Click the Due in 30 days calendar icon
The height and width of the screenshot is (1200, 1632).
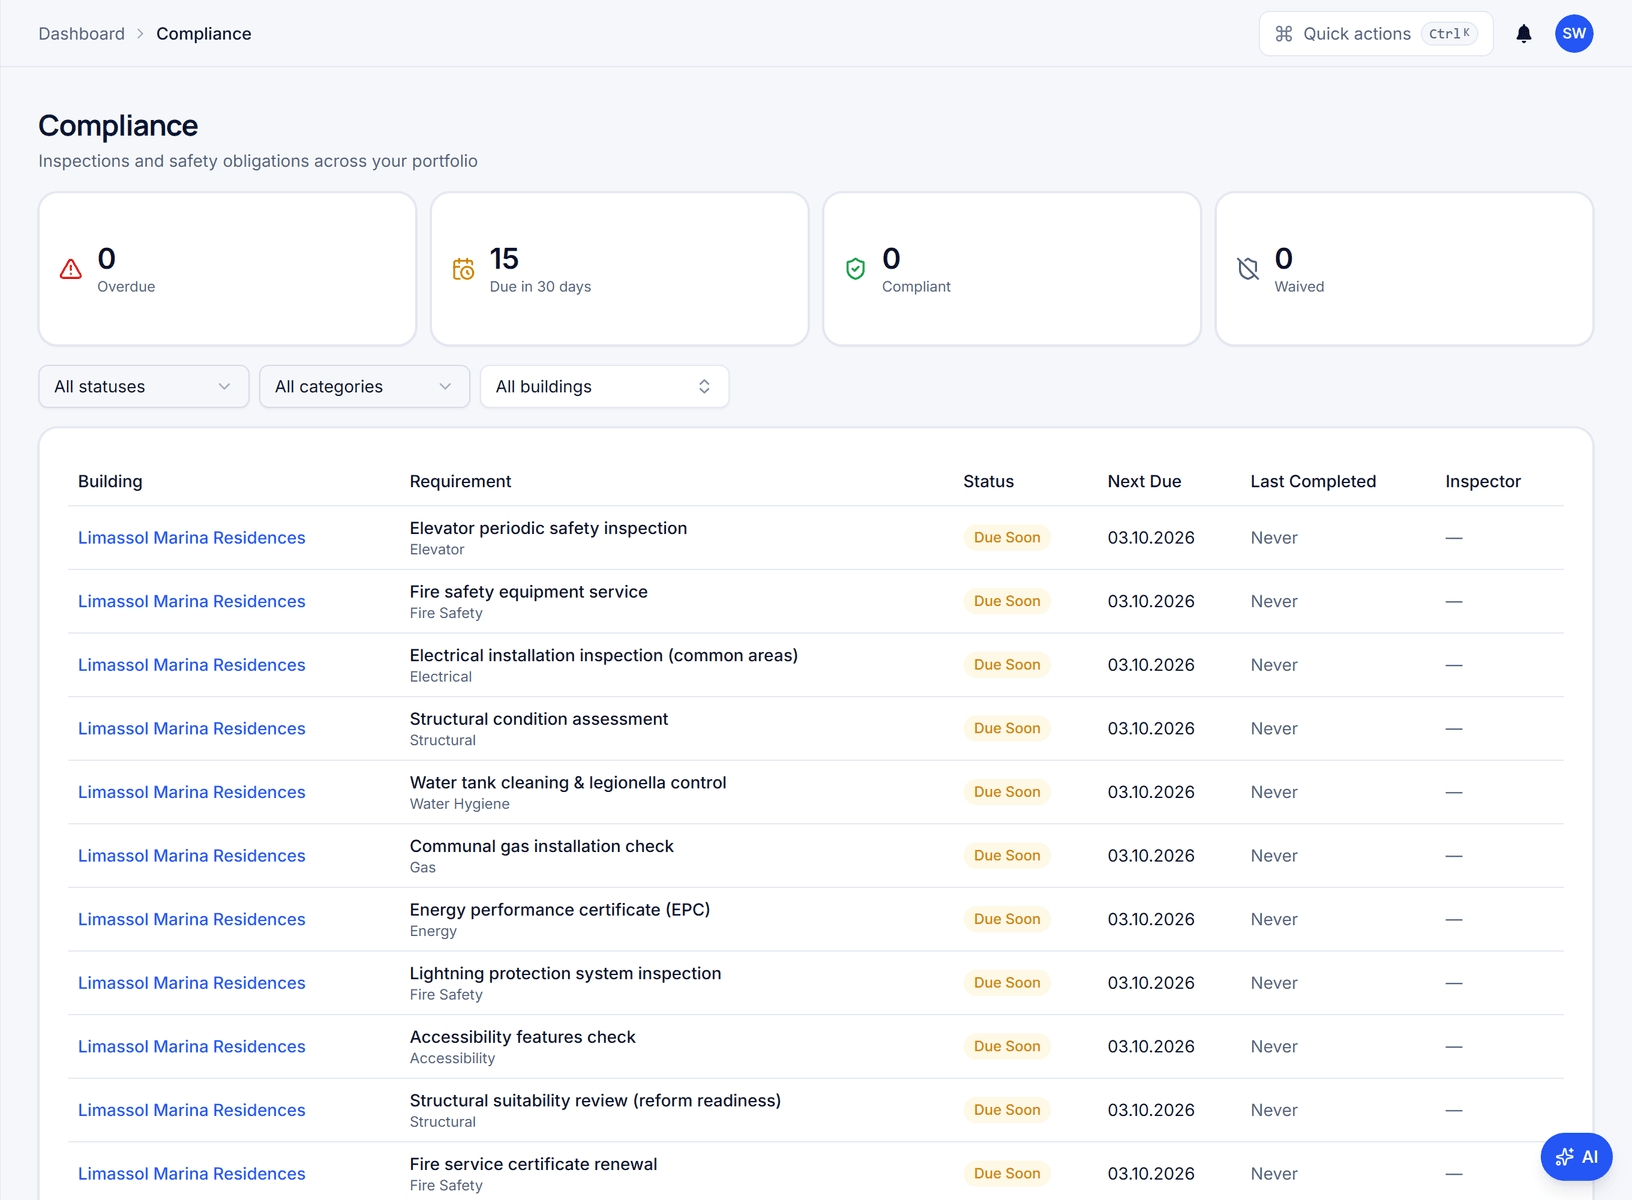pyautogui.click(x=463, y=269)
